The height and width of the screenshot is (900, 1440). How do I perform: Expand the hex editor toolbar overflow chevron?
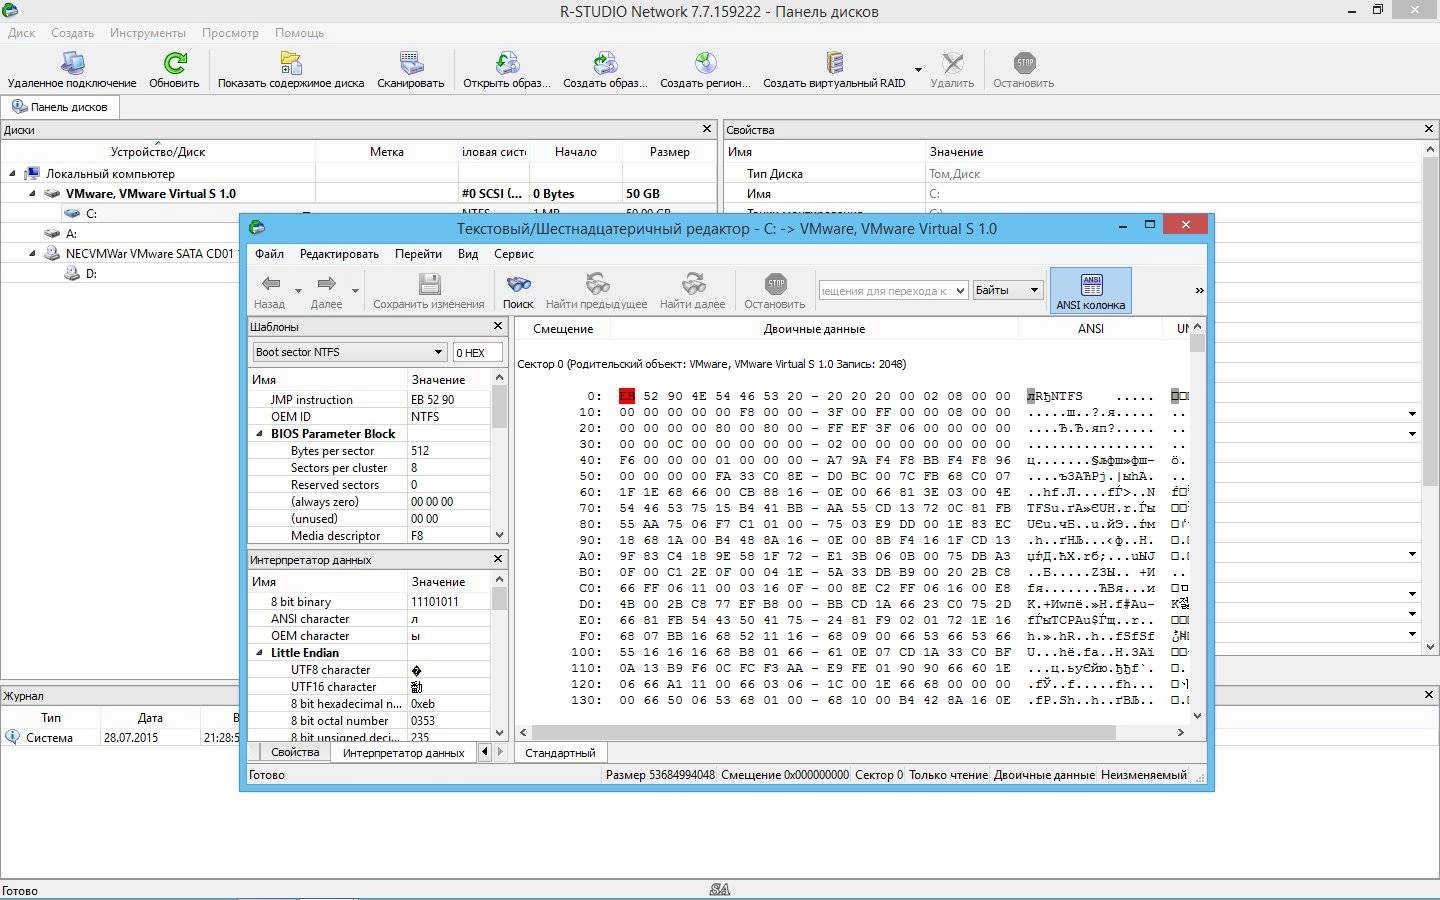point(1199,291)
